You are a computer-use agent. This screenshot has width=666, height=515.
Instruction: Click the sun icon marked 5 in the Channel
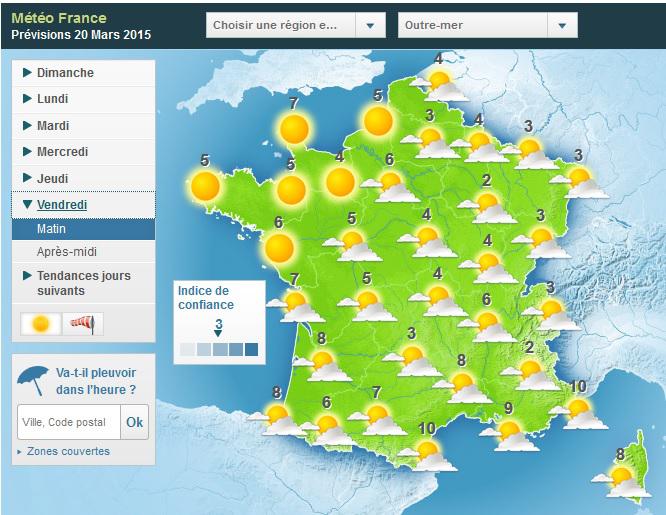click(378, 121)
